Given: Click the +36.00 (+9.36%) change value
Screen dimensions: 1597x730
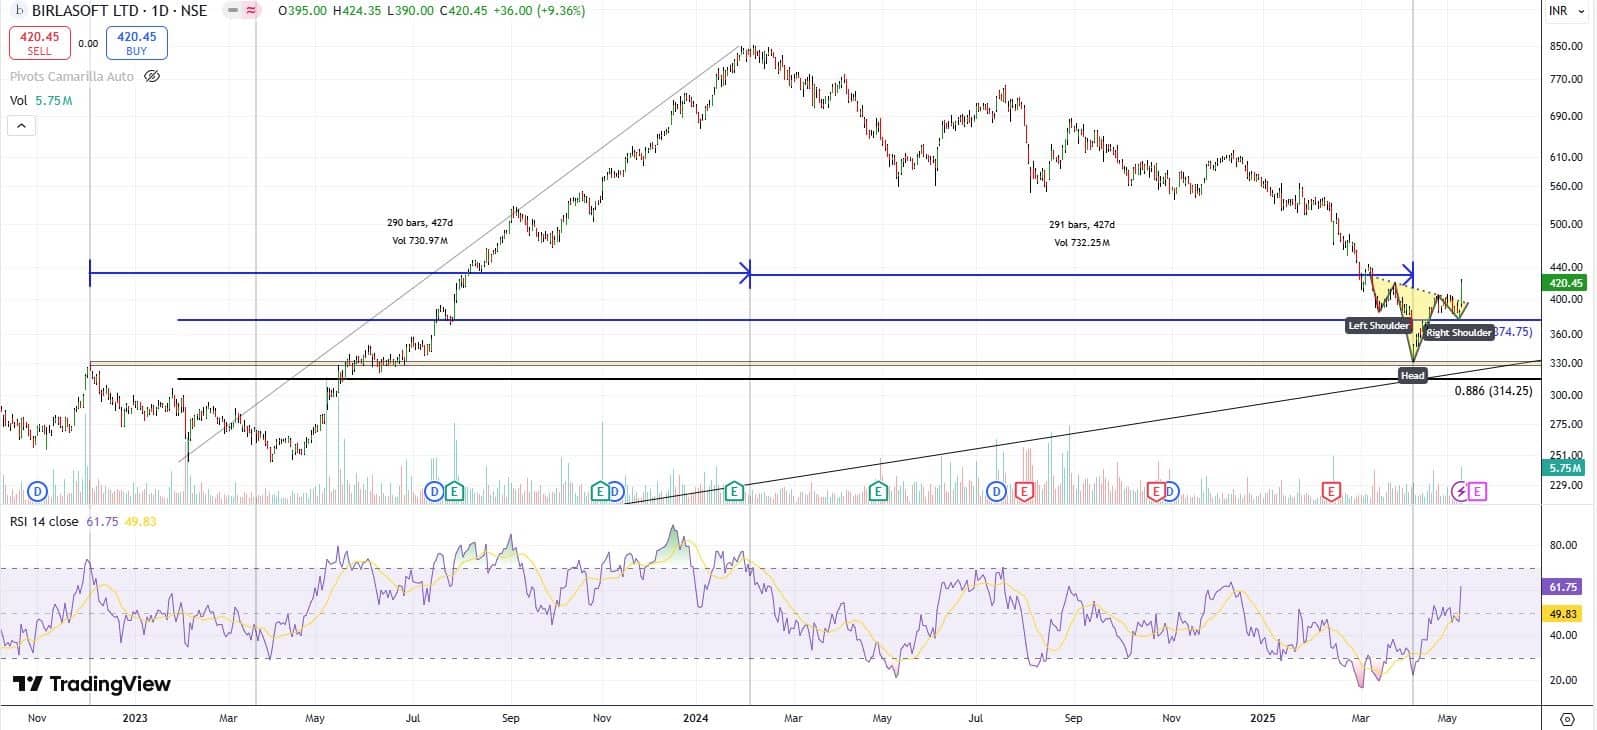Looking at the screenshot, I should pyautogui.click(x=539, y=11).
